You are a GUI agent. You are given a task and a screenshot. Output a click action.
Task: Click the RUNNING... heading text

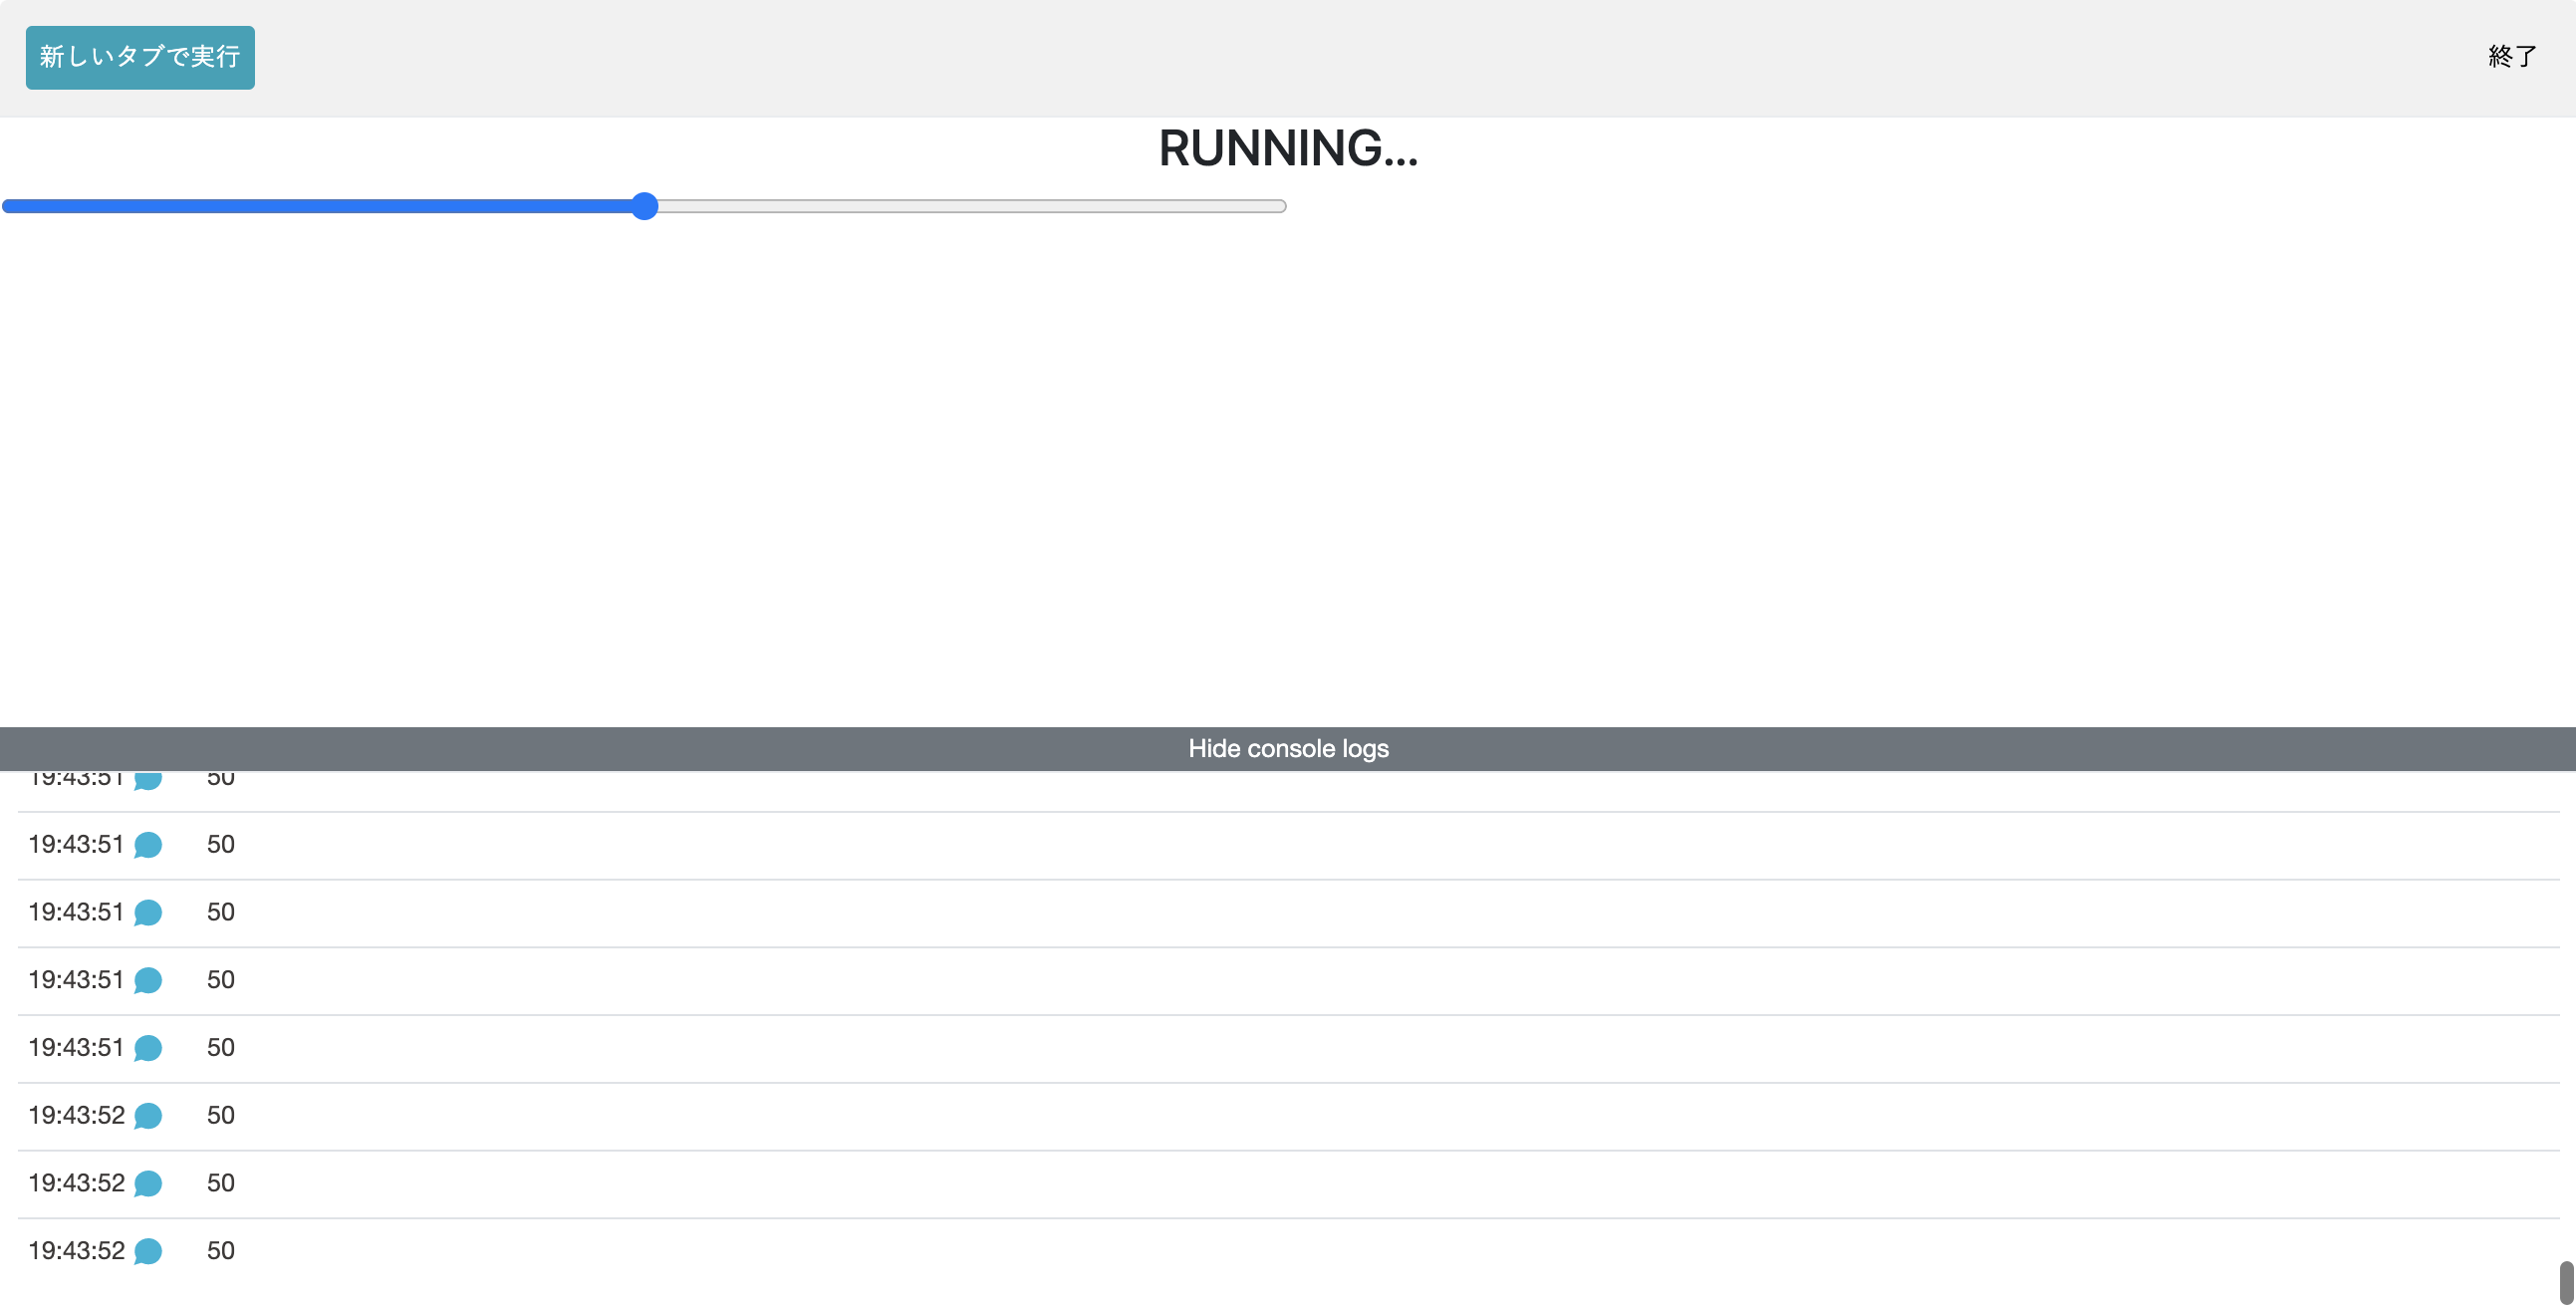click(x=1288, y=148)
